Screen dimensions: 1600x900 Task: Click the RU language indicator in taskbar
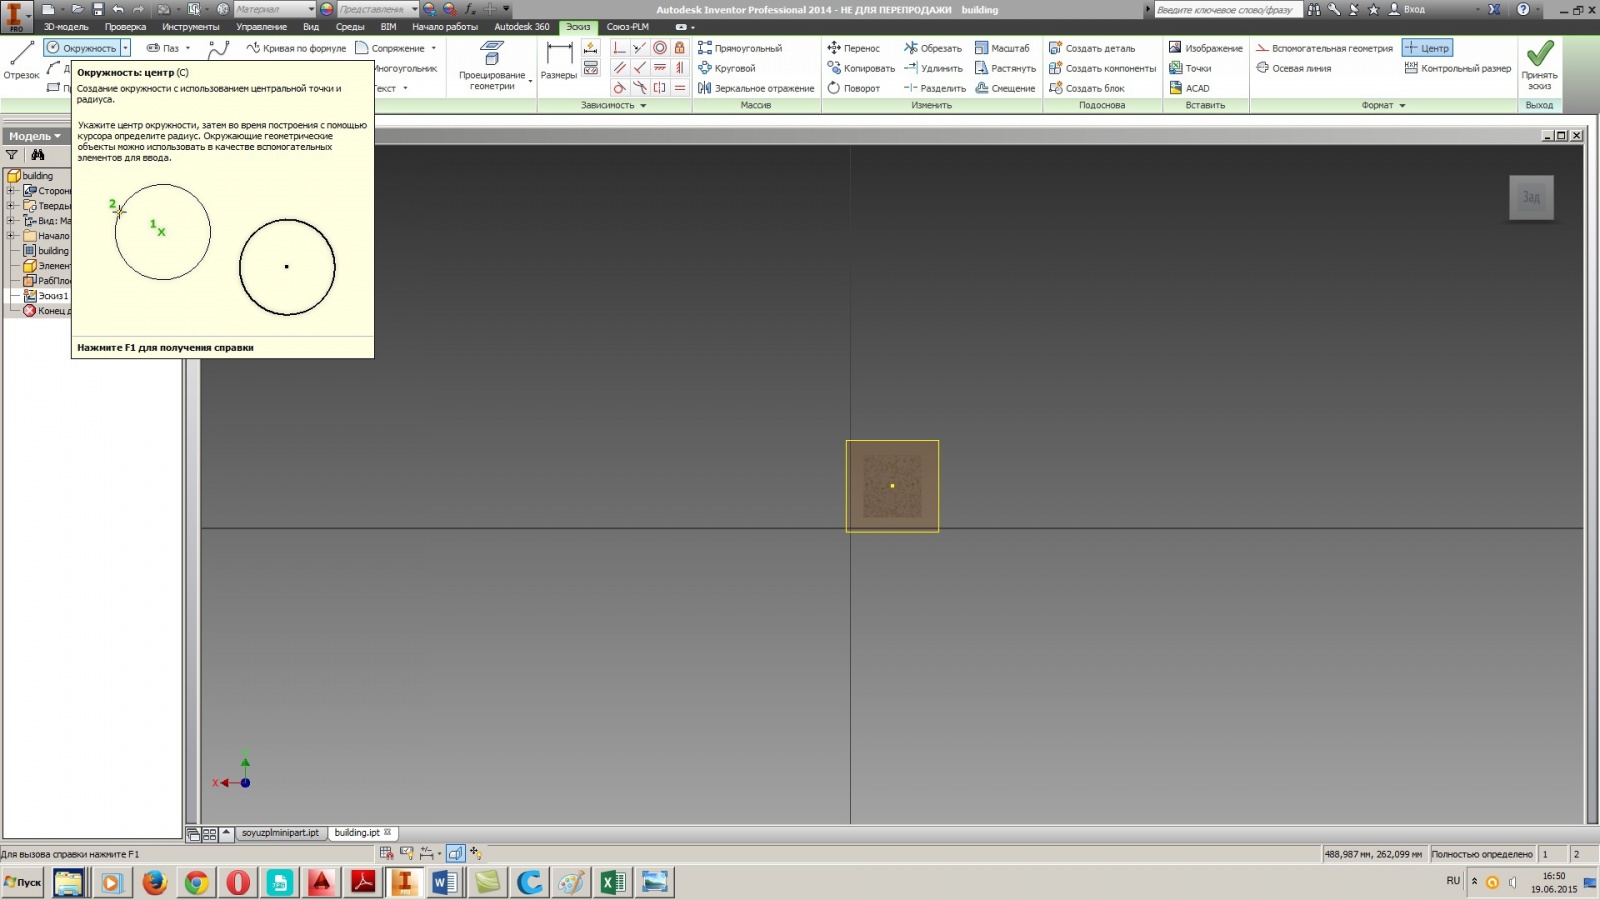(1452, 881)
